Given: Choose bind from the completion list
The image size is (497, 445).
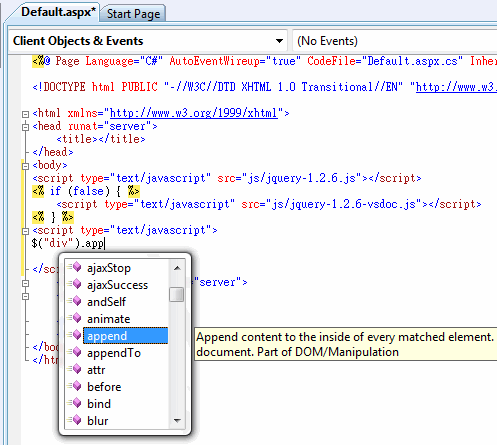Looking at the screenshot, I should 99,404.
